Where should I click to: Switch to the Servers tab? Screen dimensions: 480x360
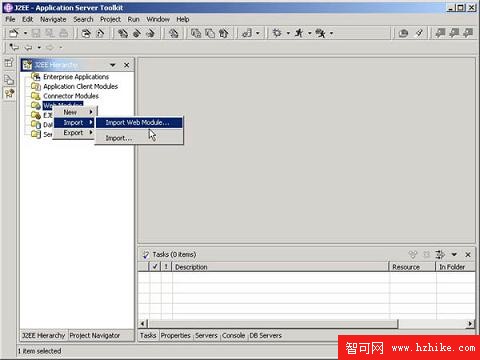tap(206, 335)
